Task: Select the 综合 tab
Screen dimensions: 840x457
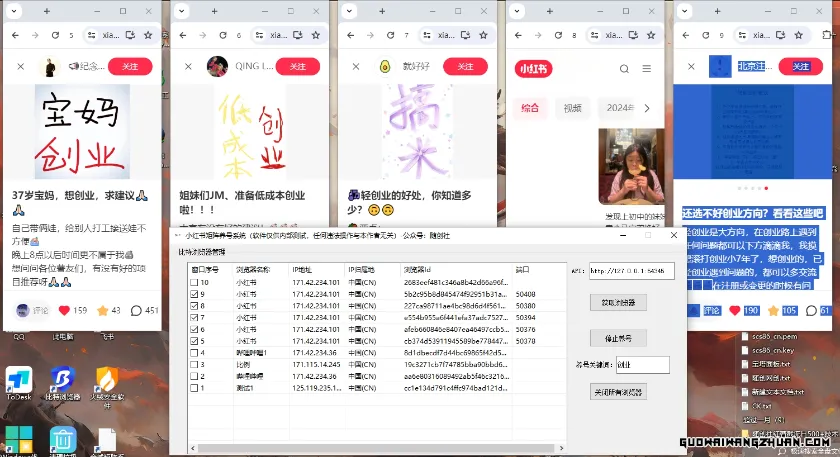Action: click(x=530, y=108)
